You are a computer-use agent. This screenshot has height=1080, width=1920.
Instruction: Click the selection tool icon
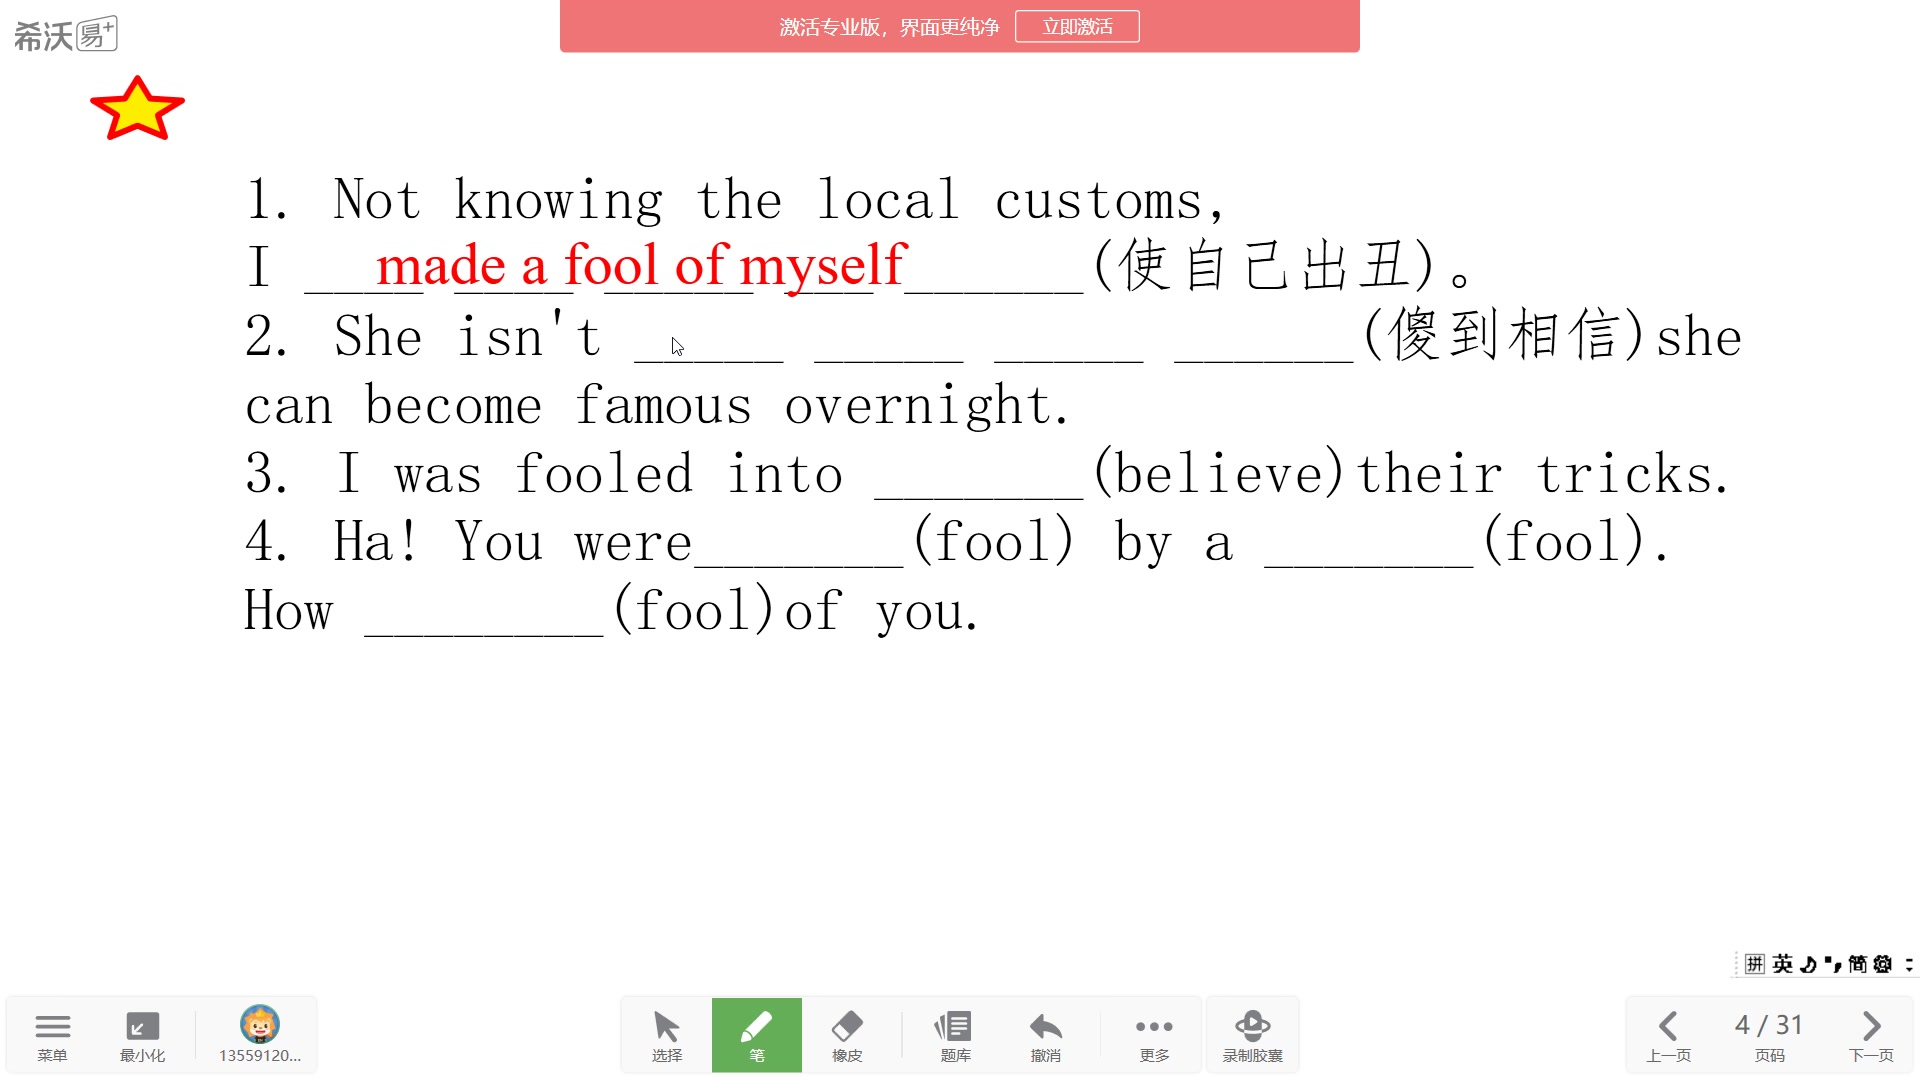pos(666,1033)
